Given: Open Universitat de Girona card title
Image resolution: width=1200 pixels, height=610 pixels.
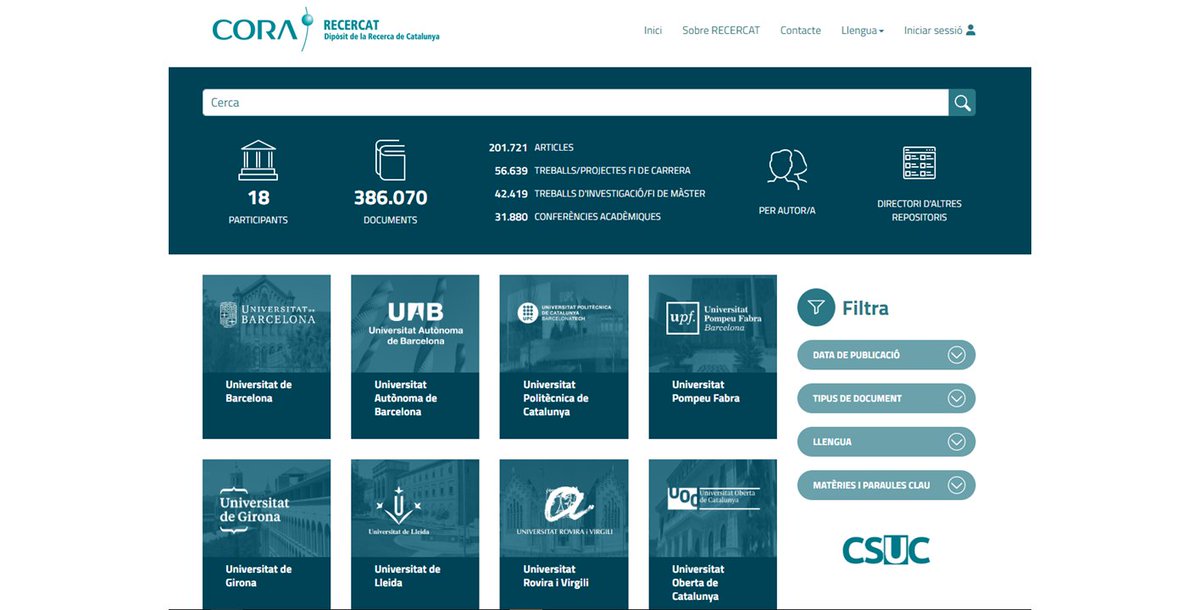Looking at the screenshot, I should point(259,576).
